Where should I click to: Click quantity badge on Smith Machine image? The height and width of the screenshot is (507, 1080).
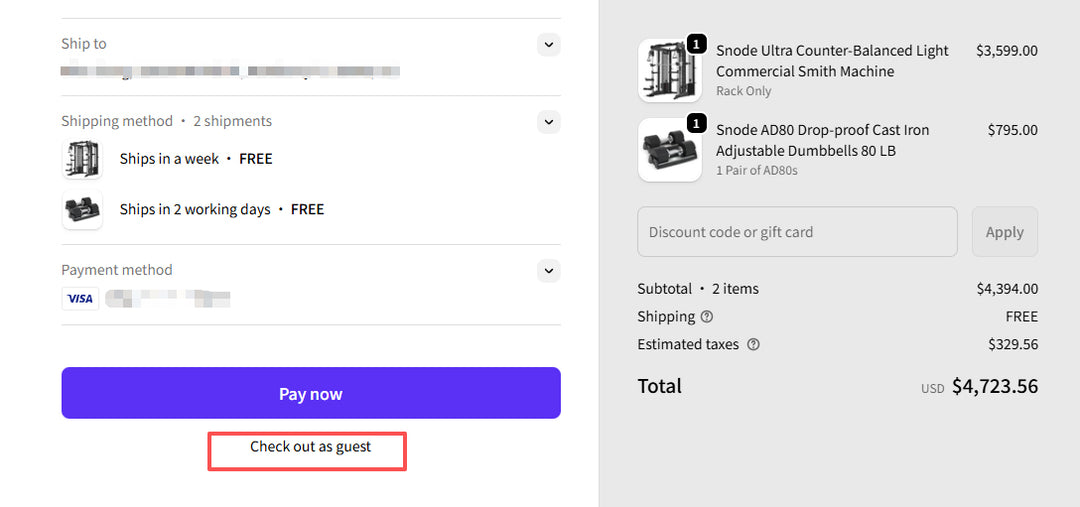click(x=697, y=45)
